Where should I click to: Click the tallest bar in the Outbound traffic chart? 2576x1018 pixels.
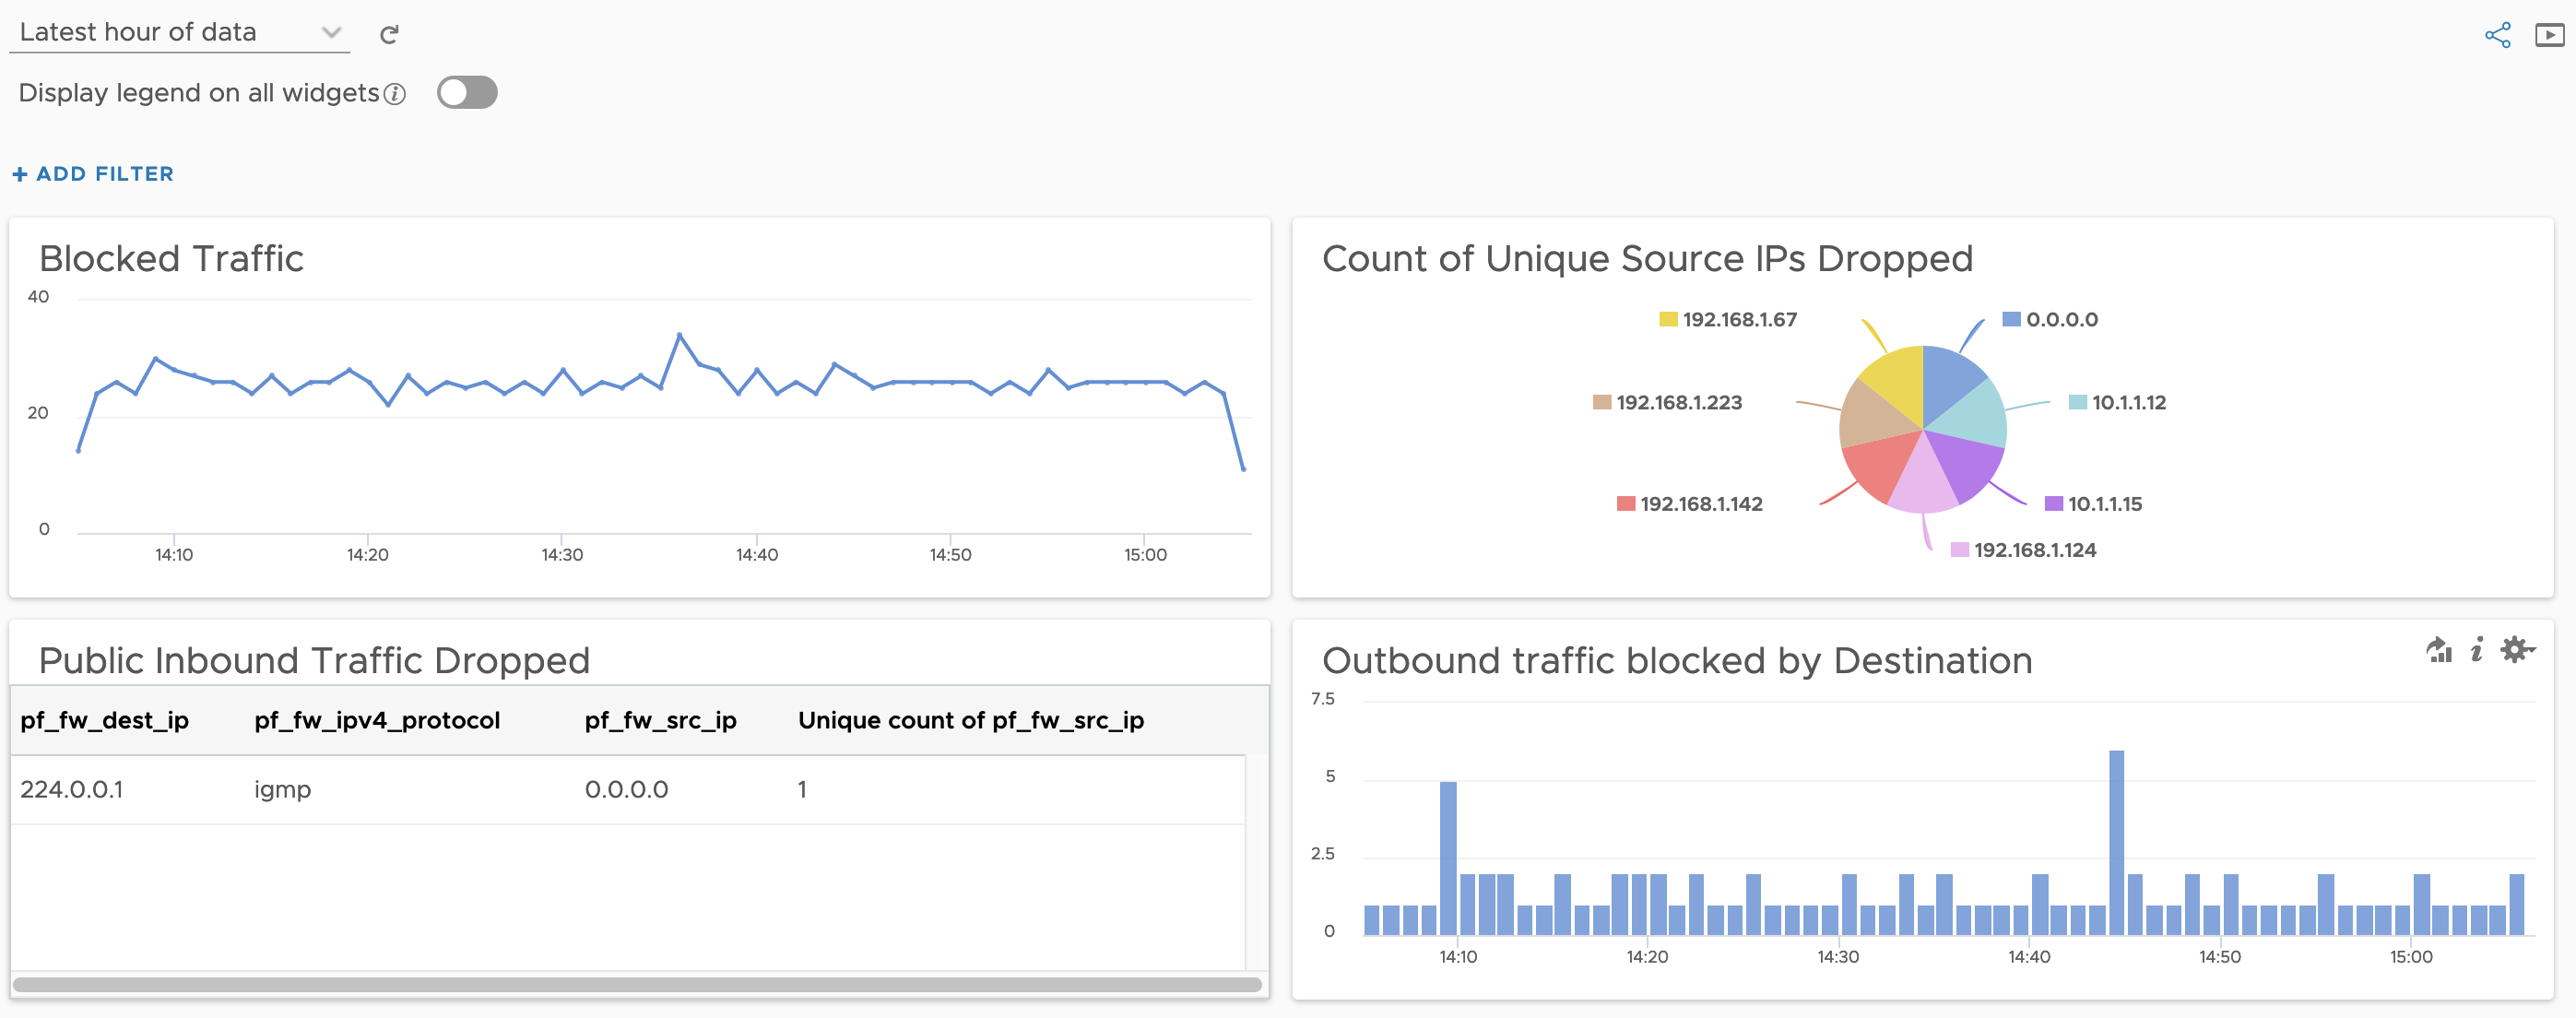[x=2116, y=842]
